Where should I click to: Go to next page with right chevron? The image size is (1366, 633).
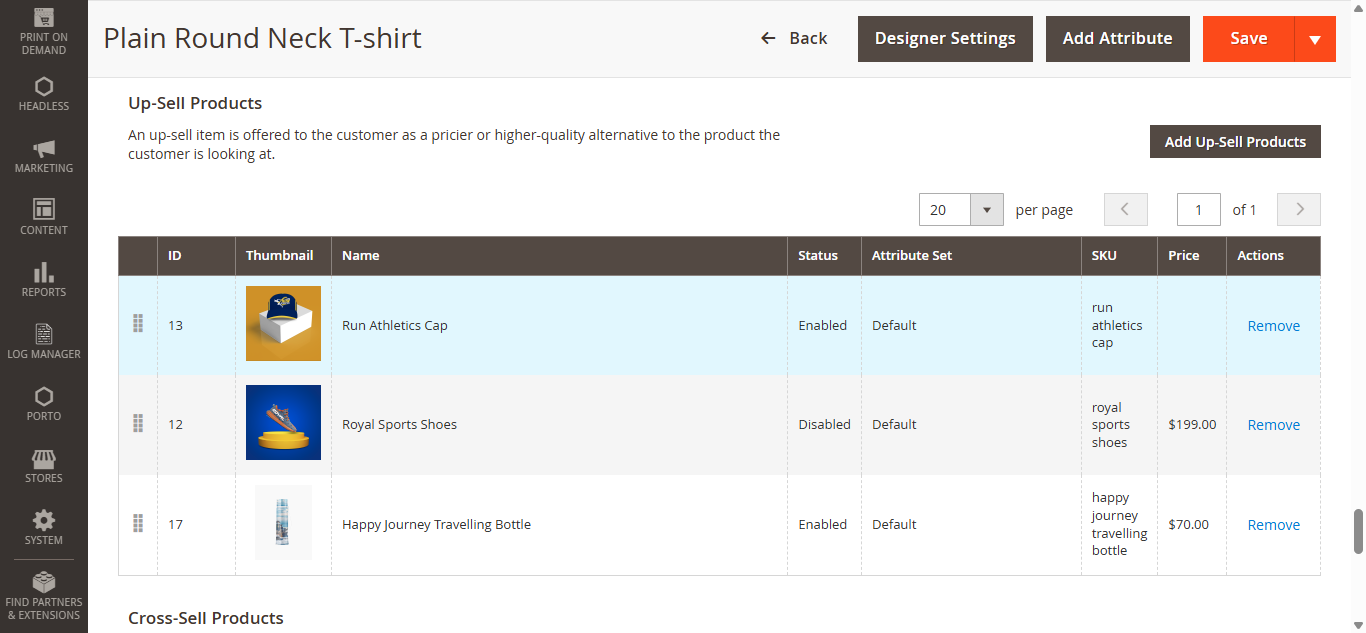pyautogui.click(x=1299, y=210)
